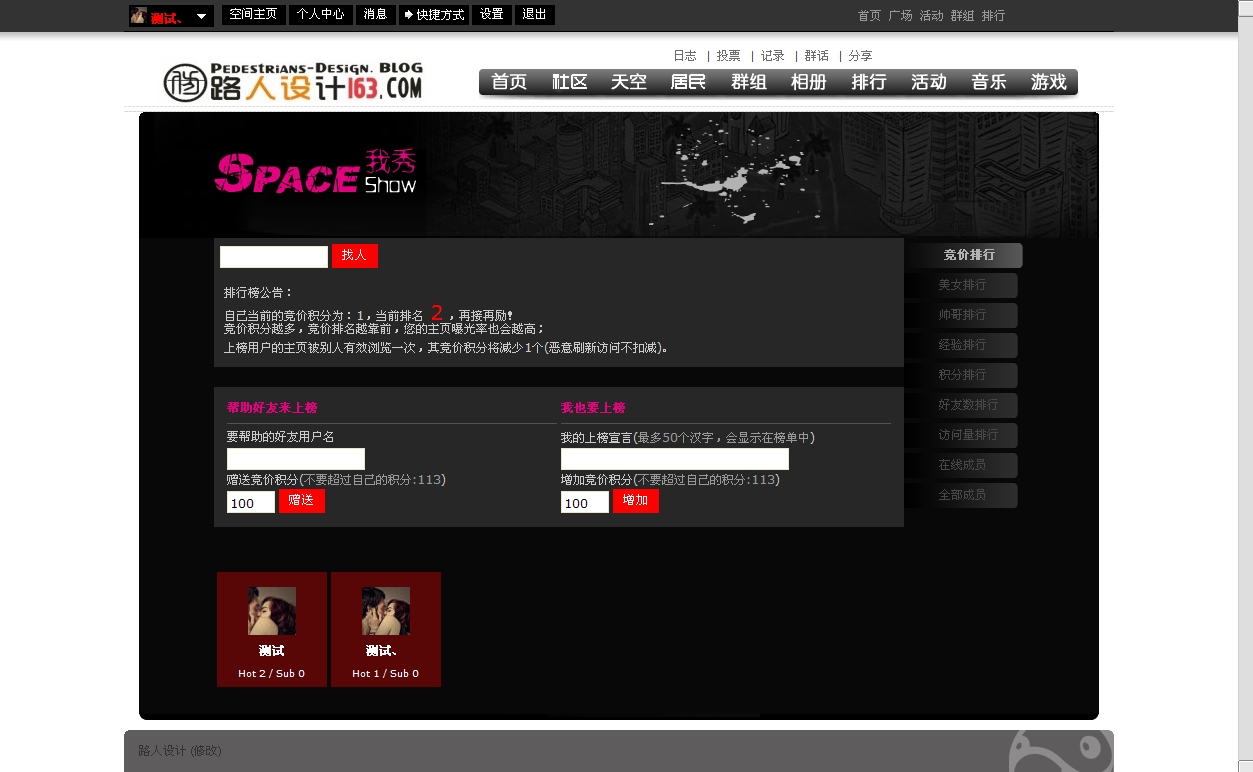Select 音乐 in main navigation
The image size is (1253, 772).
pyautogui.click(x=989, y=82)
